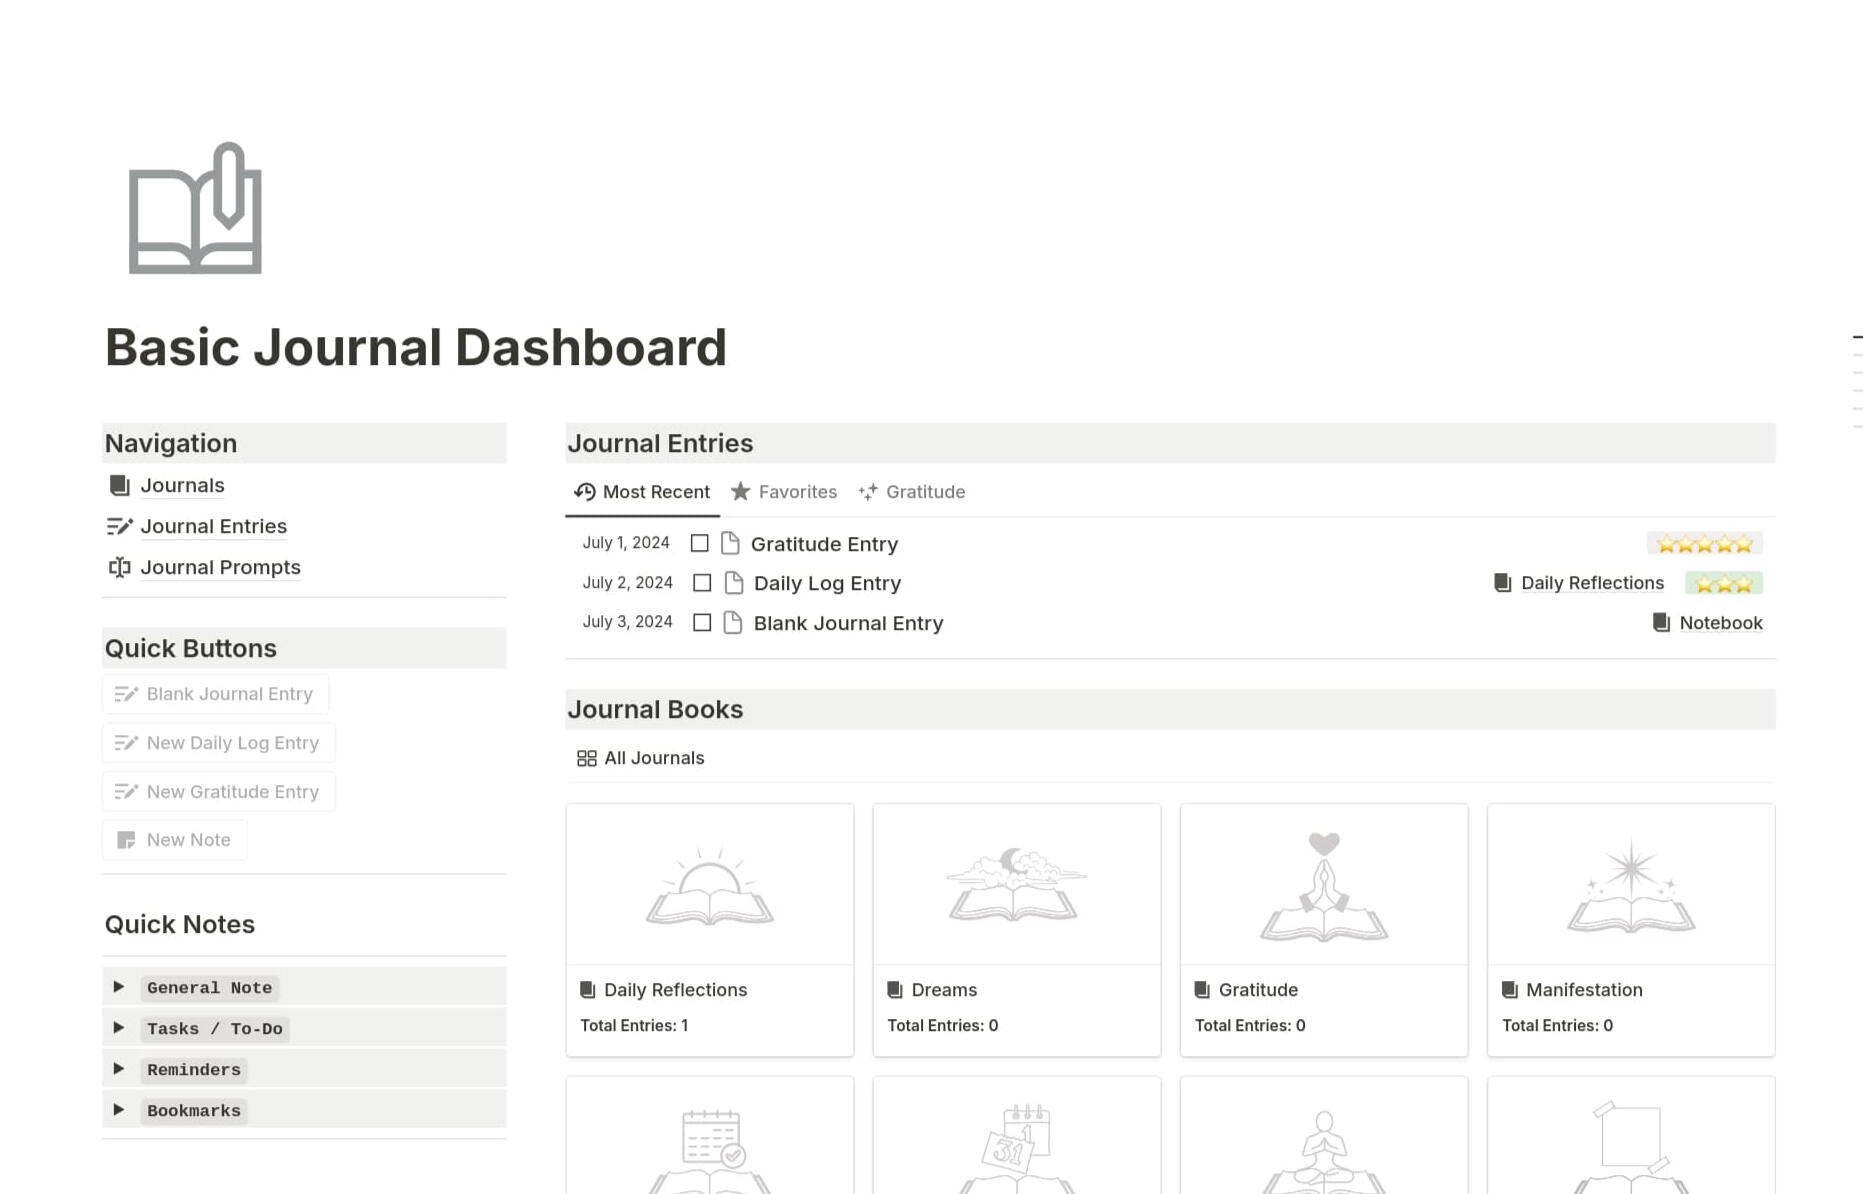The height and width of the screenshot is (1194, 1863).
Task: Click the page icon beside Daily Log Entry
Action: pos(733,583)
